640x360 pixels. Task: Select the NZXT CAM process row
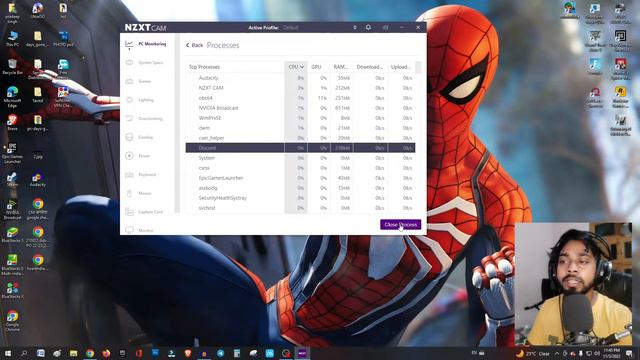pyautogui.click(x=300, y=88)
